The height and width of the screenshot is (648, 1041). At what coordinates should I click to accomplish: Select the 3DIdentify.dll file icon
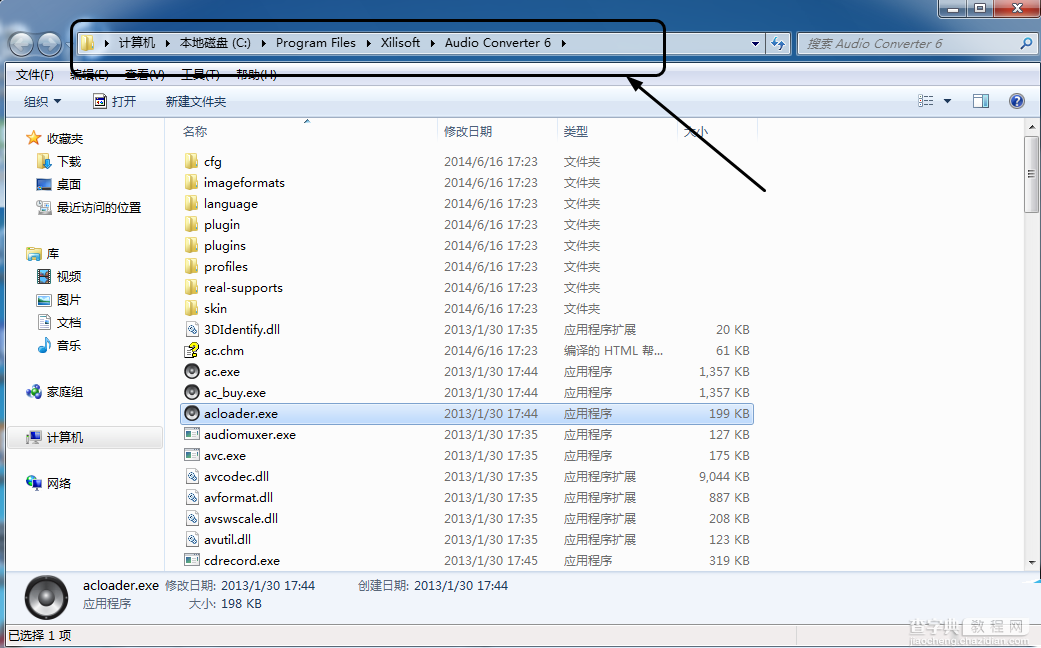[x=192, y=329]
